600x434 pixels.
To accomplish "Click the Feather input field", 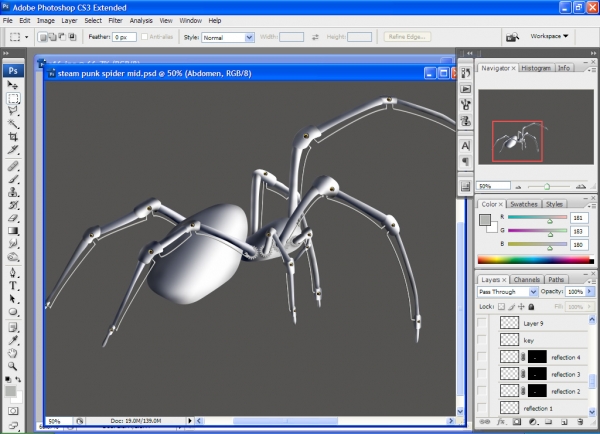I will [x=124, y=37].
